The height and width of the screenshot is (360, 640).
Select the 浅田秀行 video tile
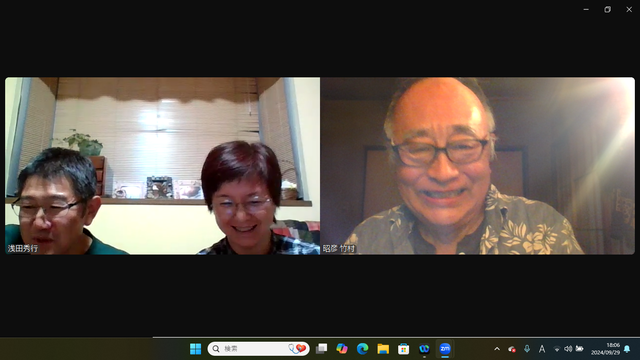(162, 166)
